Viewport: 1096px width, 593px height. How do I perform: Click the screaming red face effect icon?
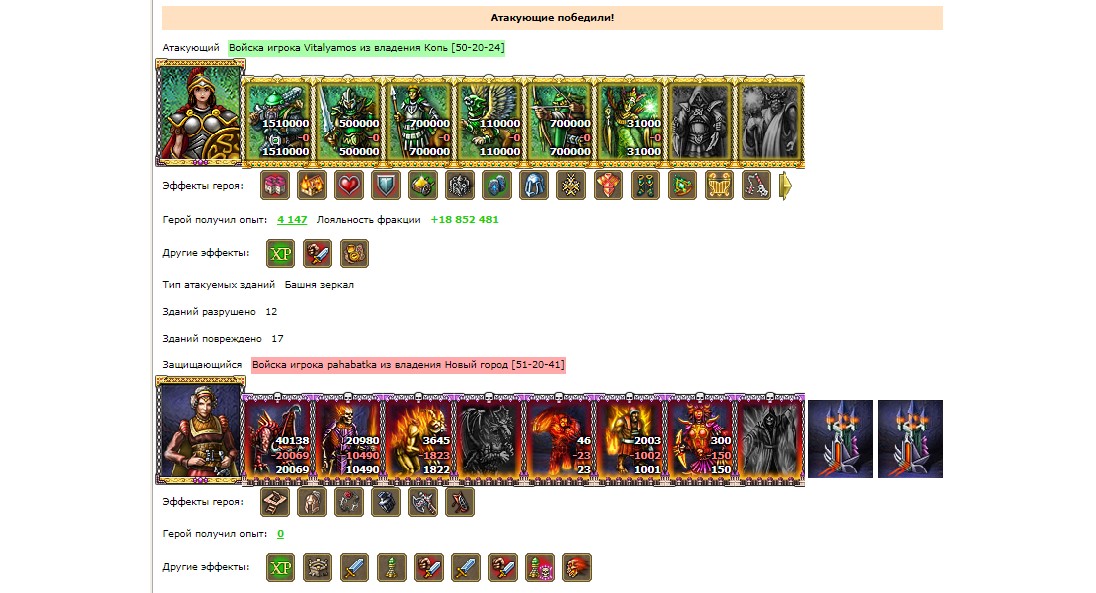point(577,567)
